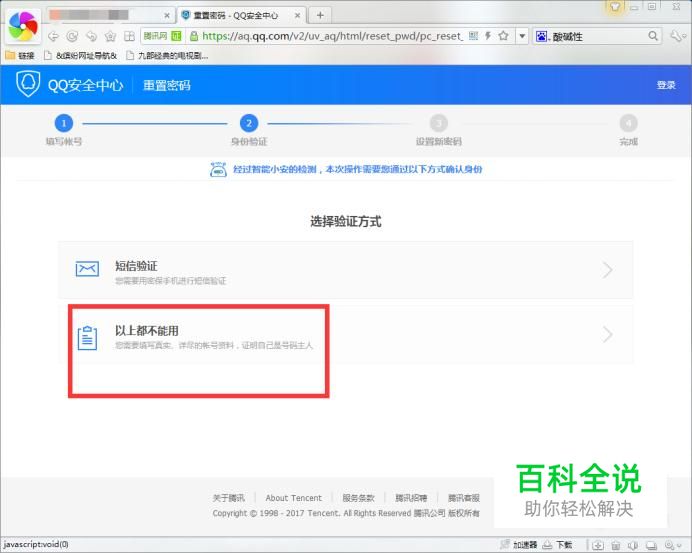692x553 pixels.
Task: Click the download tray icon beside 下载
Action: [x=547, y=545]
